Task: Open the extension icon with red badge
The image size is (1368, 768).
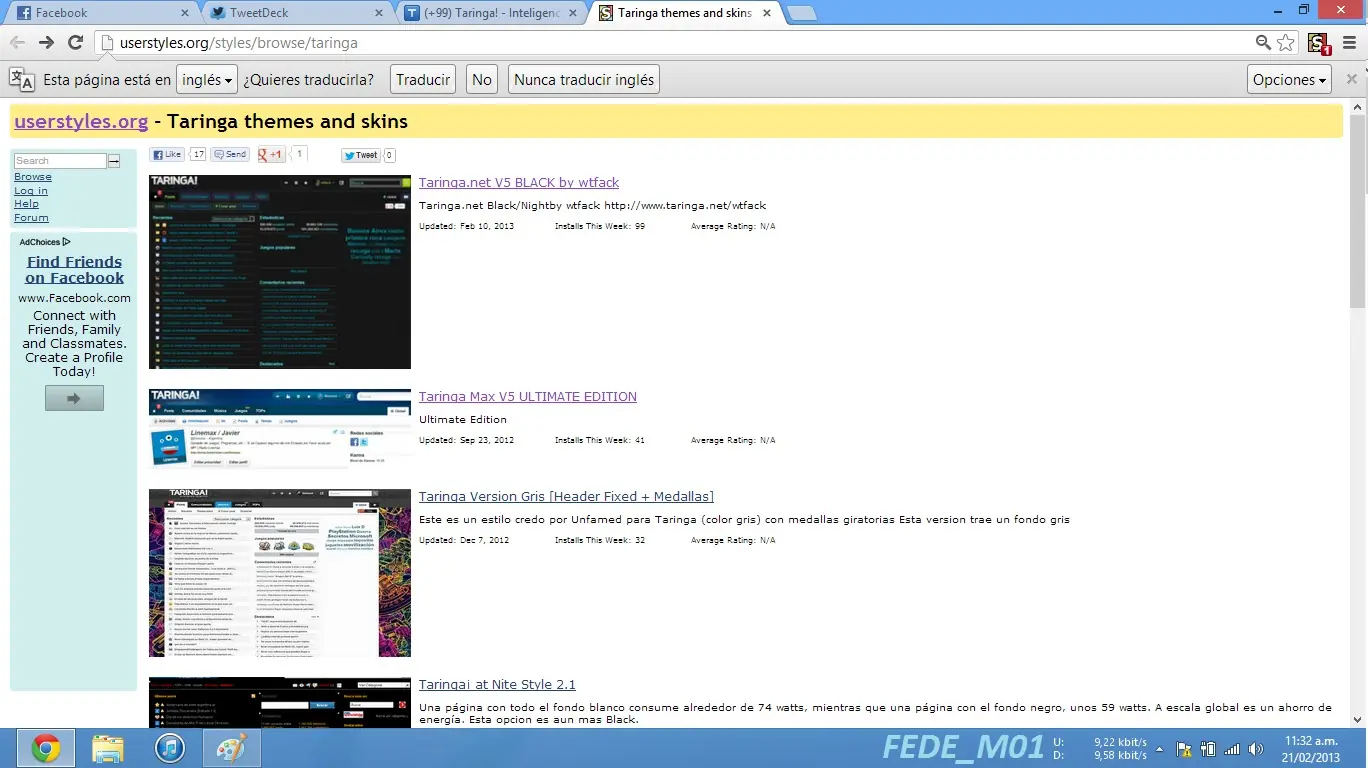Action: click(1319, 43)
